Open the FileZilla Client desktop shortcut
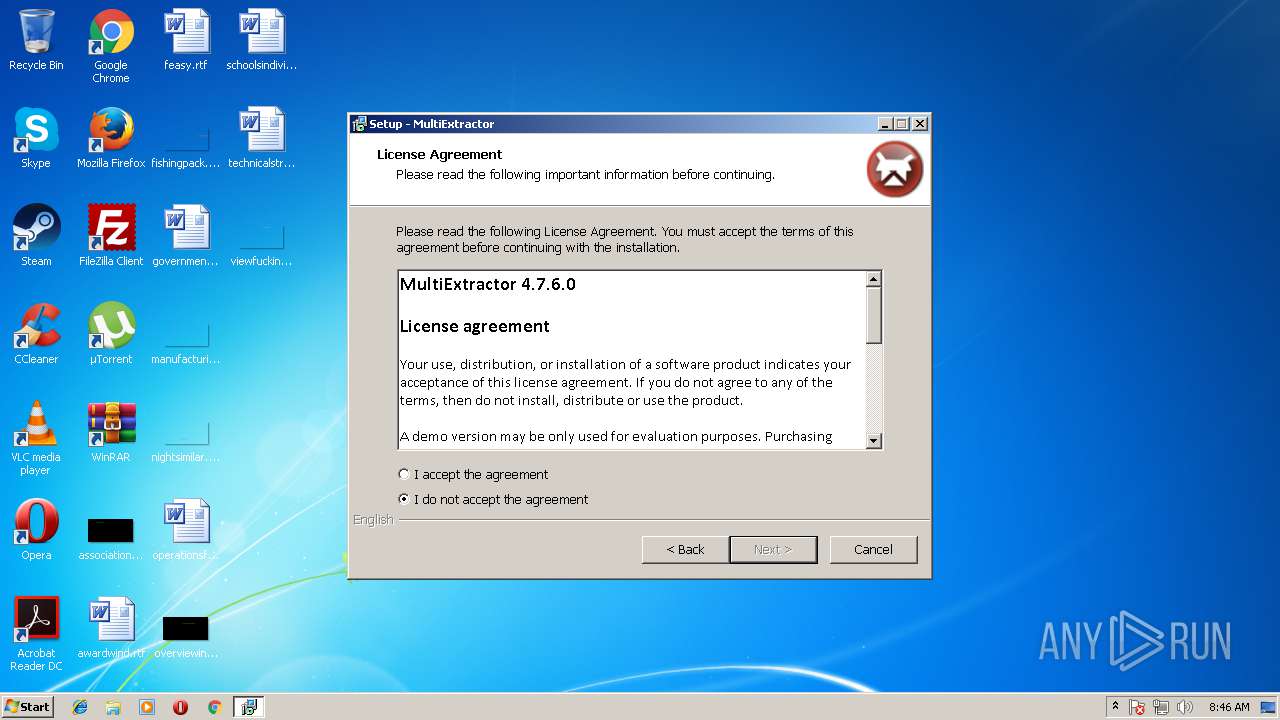 tap(111, 236)
